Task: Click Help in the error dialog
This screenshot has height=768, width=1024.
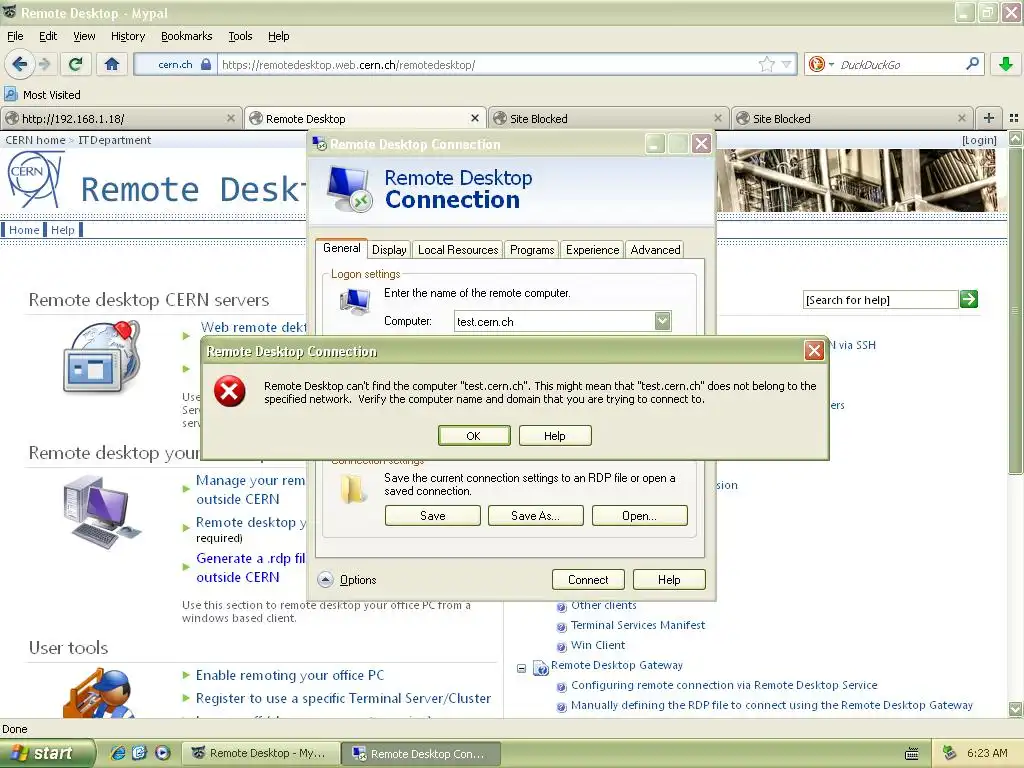Action: click(554, 436)
